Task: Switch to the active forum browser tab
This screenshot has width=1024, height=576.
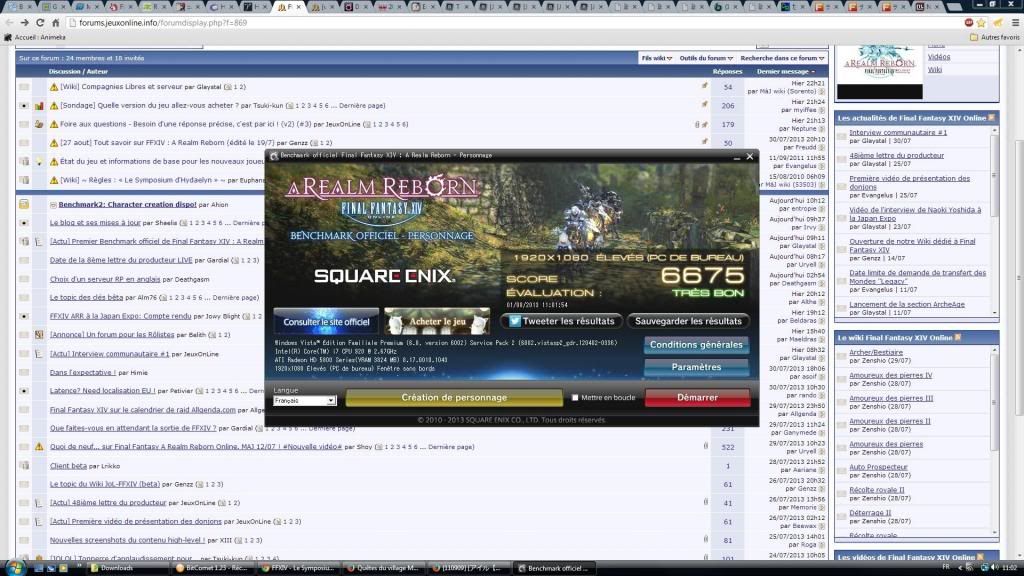Action: coord(289,7)
